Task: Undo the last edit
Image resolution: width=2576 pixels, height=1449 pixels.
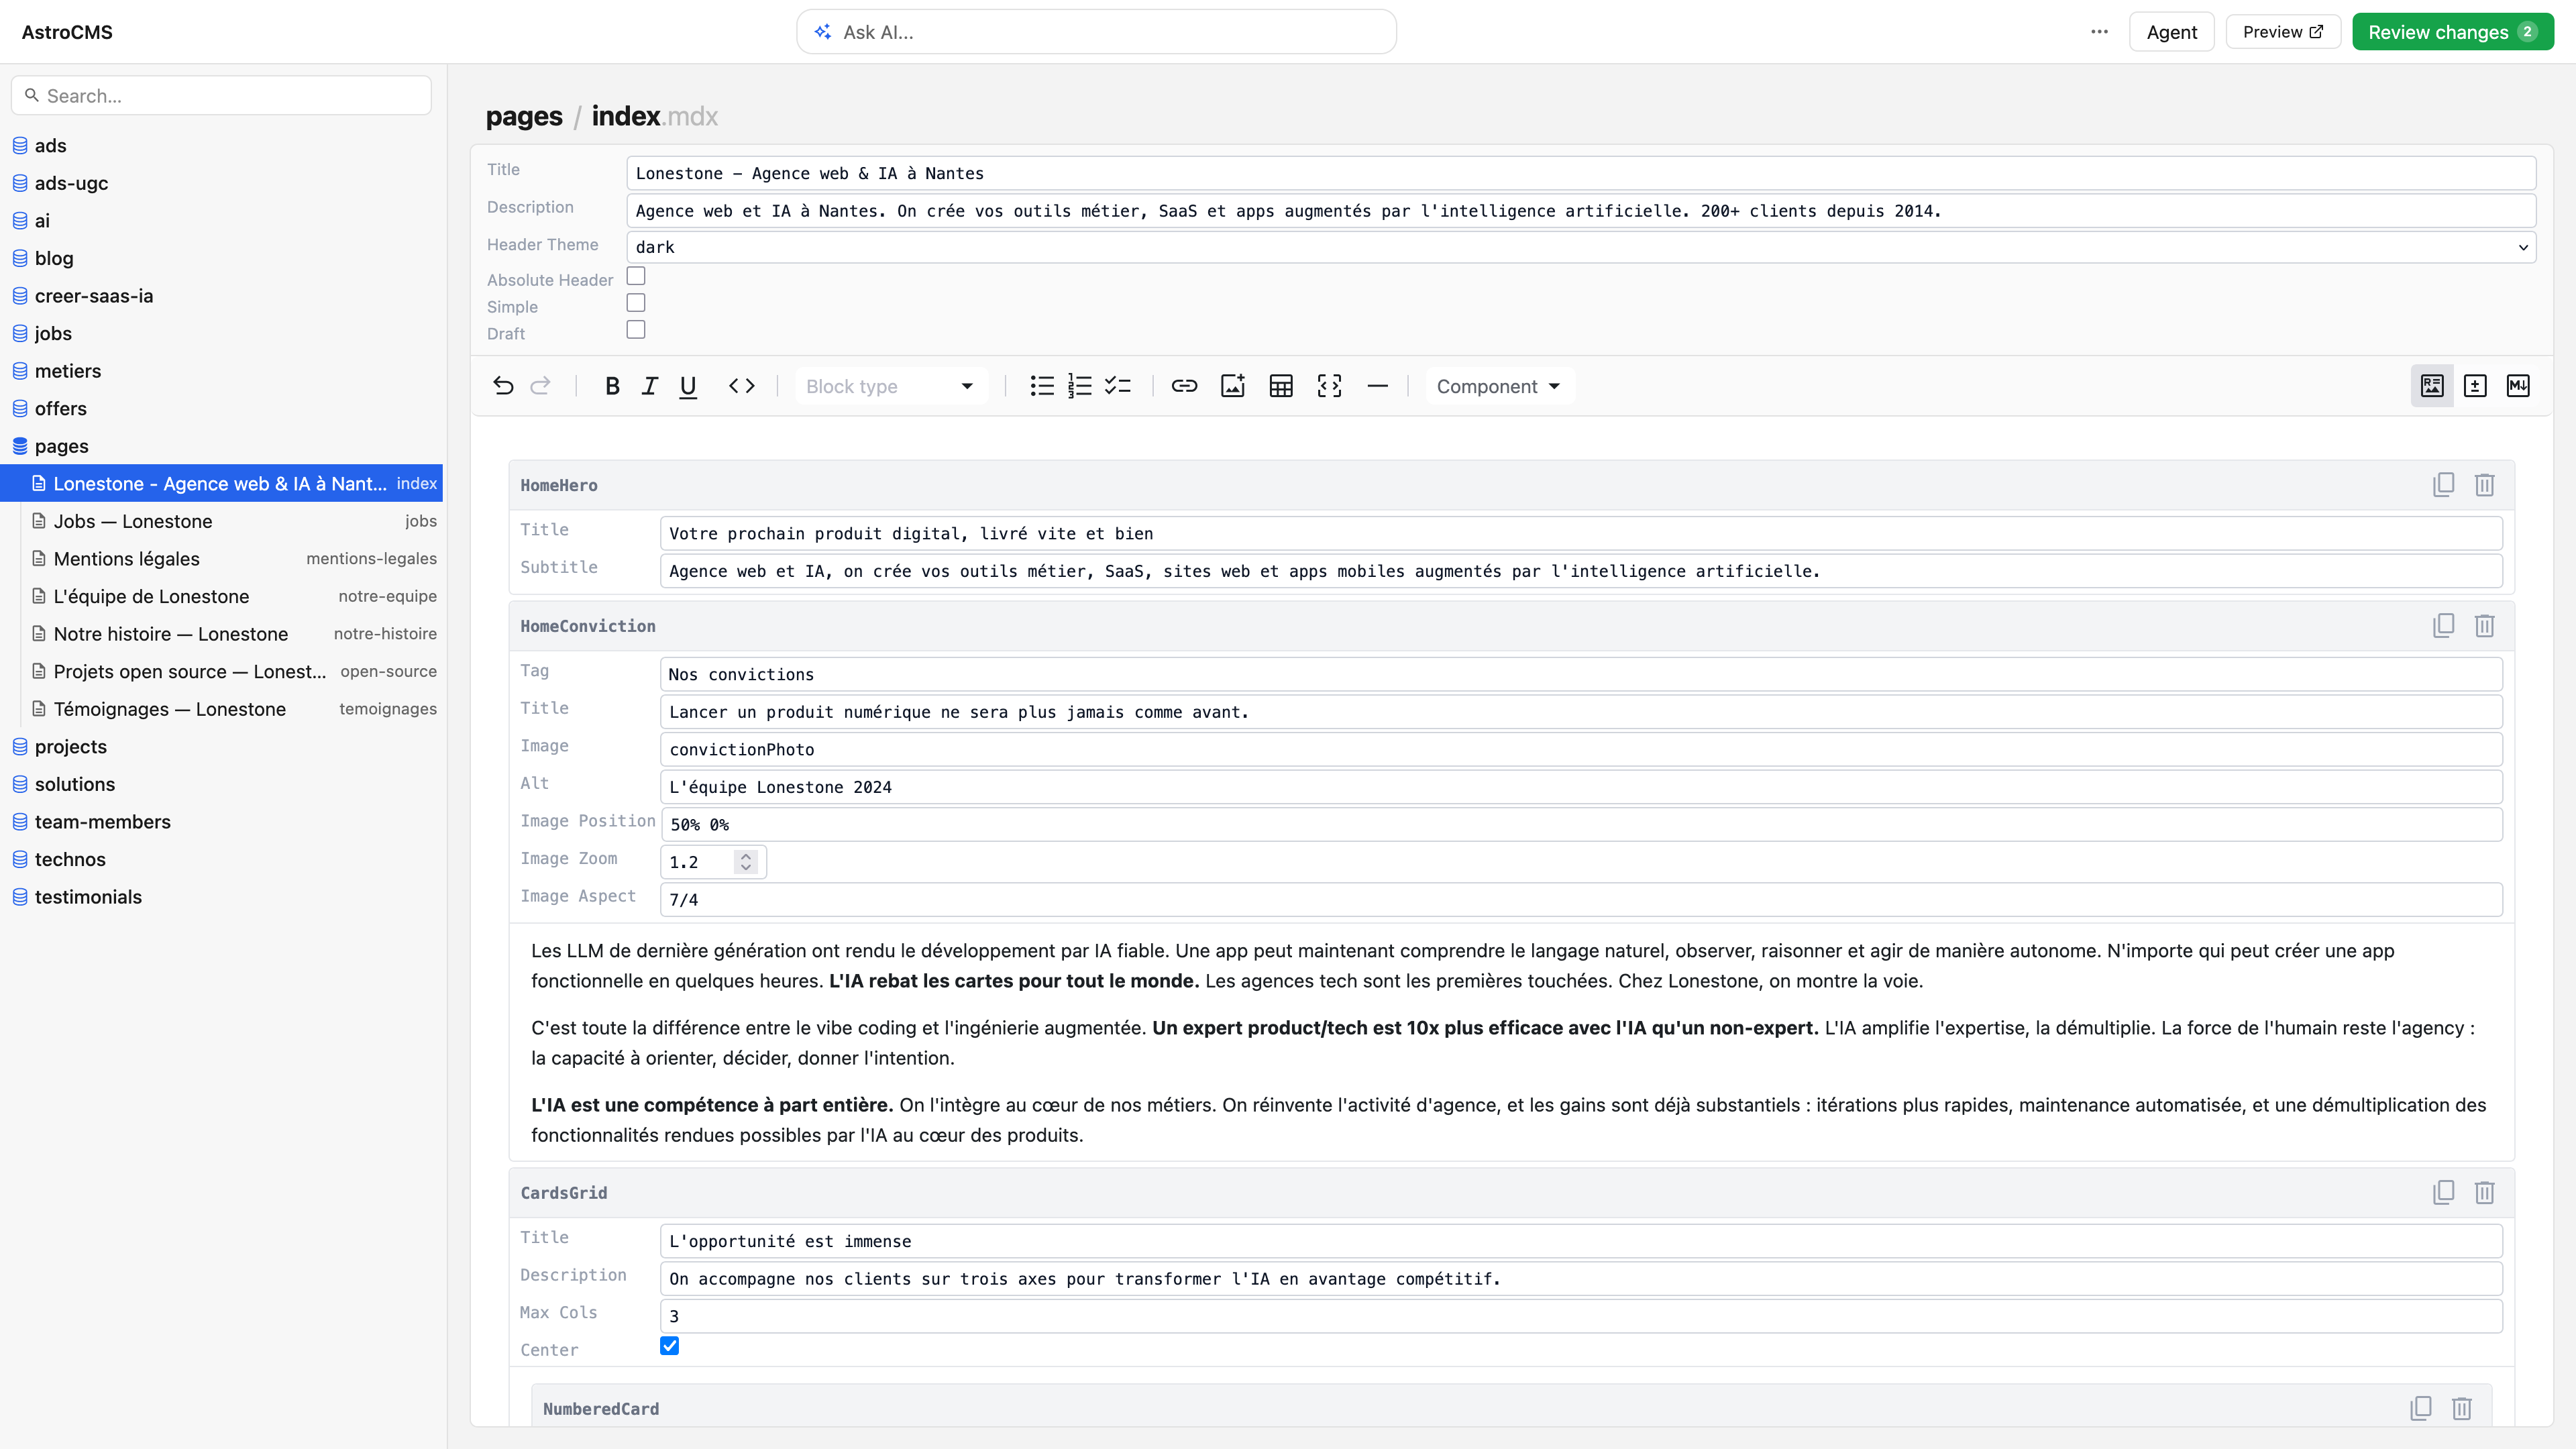Action: [503, 386]
